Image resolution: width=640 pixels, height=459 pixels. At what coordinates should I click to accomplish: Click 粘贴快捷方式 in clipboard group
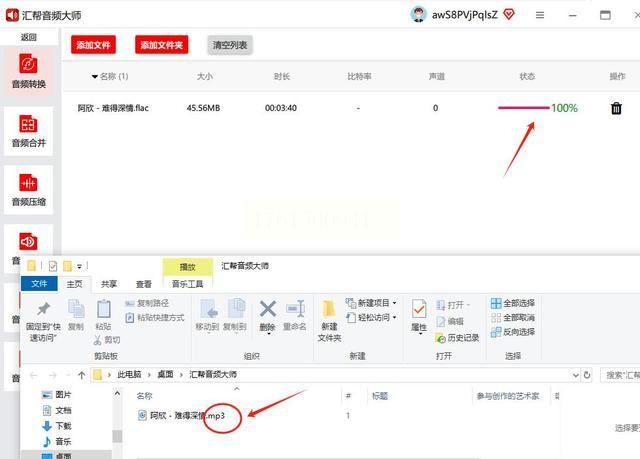155,317
